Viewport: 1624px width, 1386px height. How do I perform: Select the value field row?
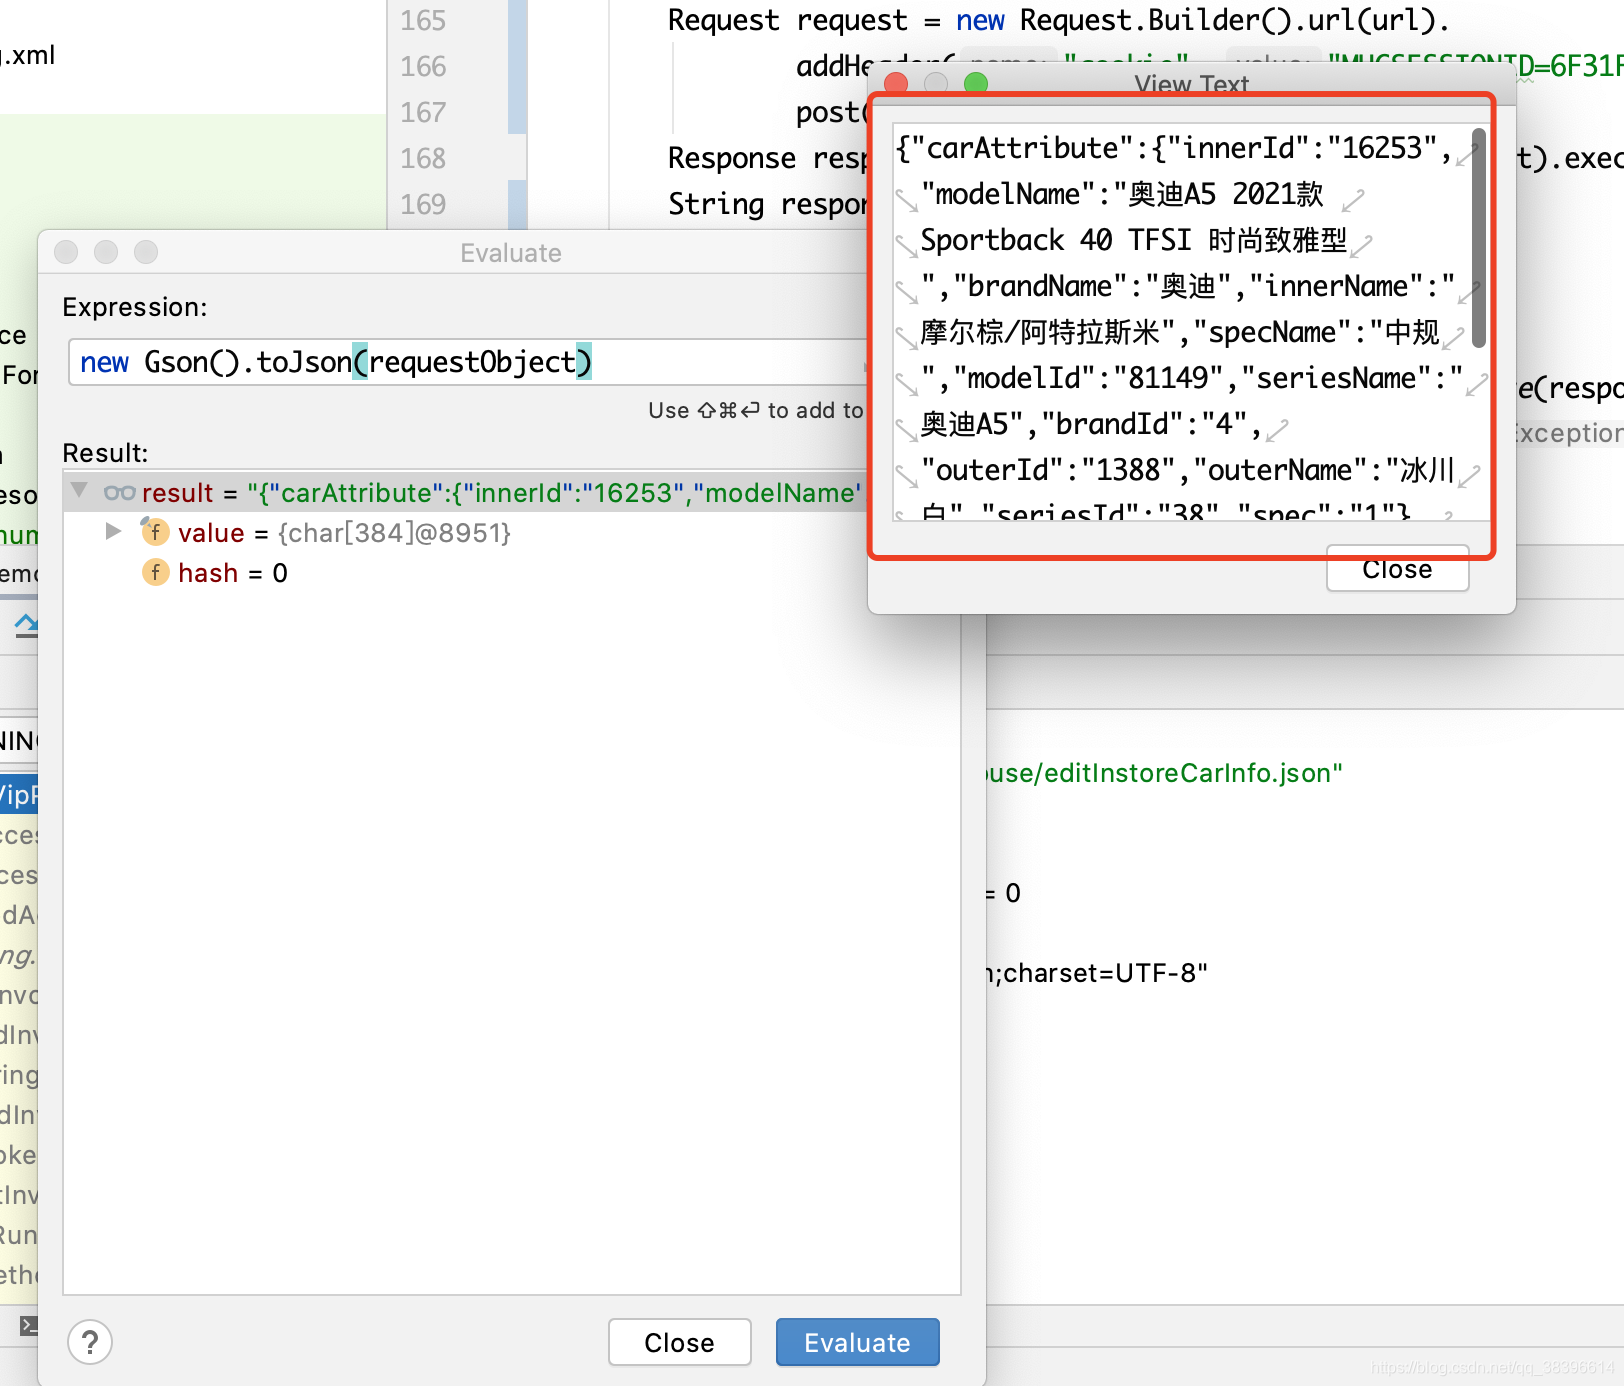(x=511, y=533)
